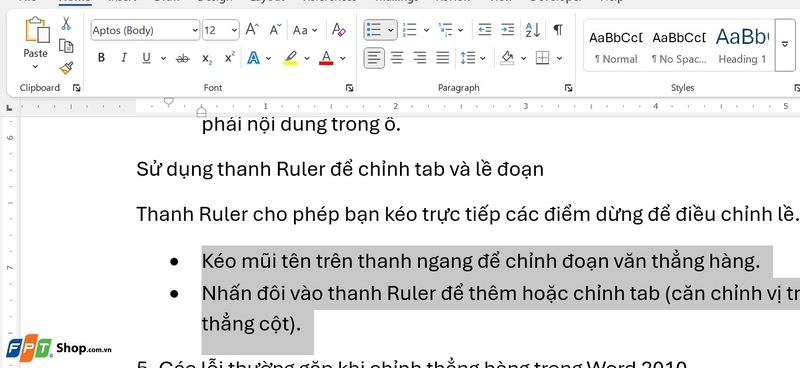This screenshot has width=800, height=368.
Task: Expand the Styles gallery
Action: [x=785, y=45]
